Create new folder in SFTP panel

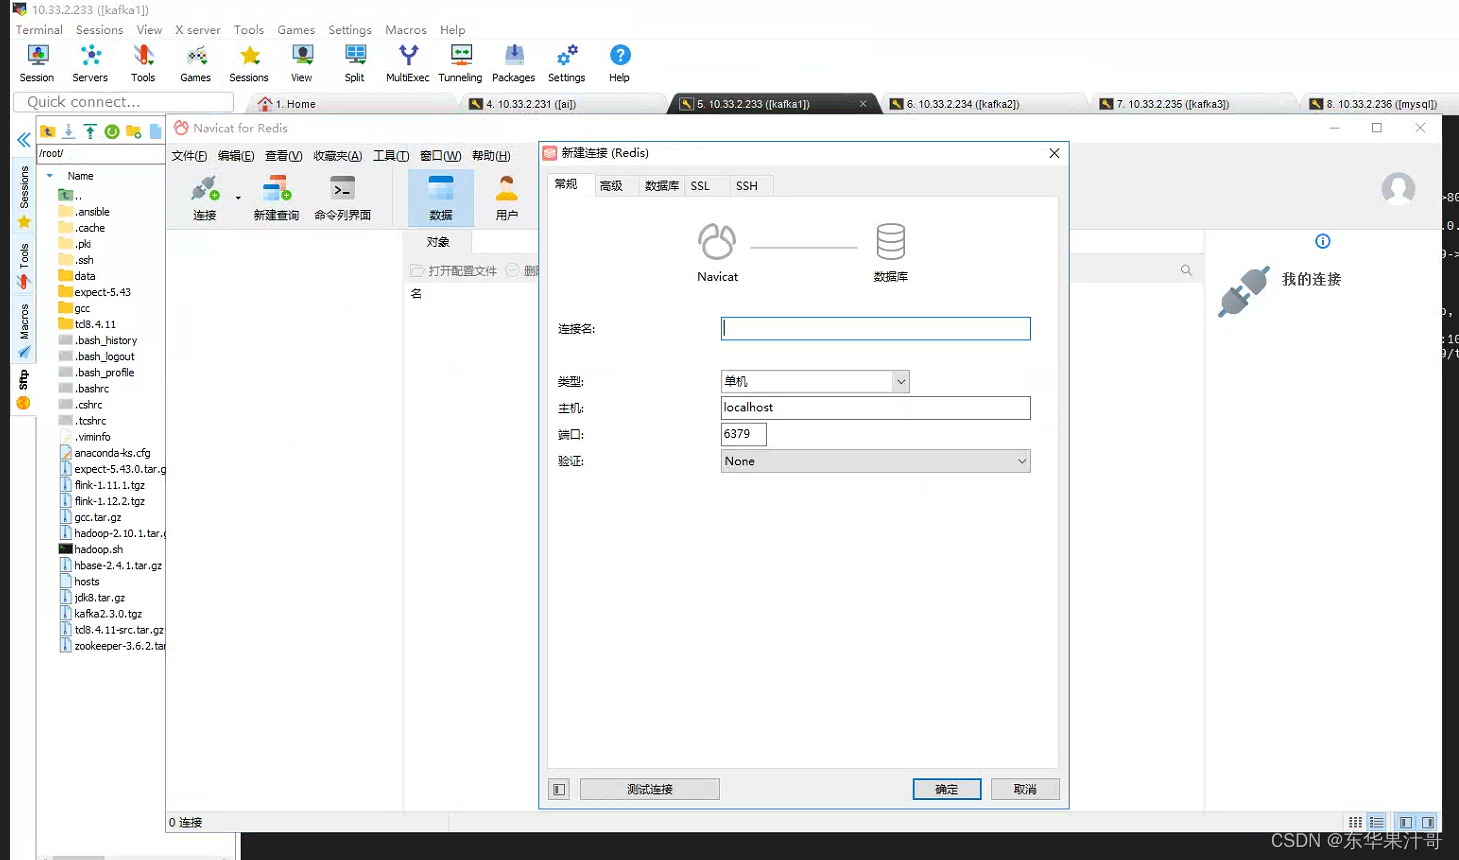point(133,131)
